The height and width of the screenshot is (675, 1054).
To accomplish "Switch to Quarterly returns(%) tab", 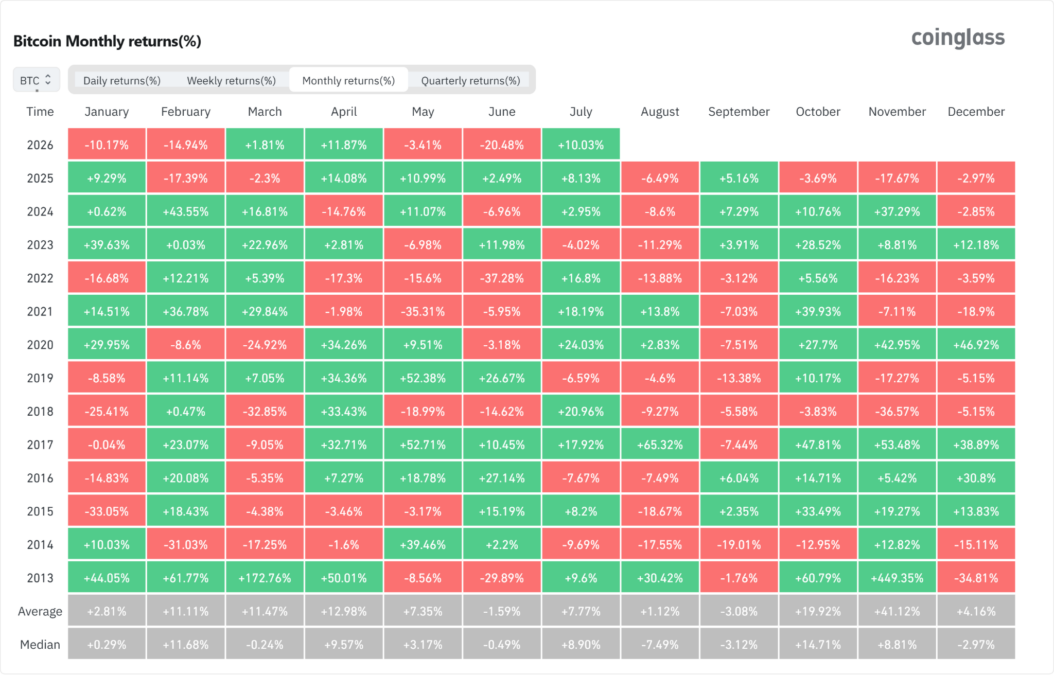I will point(471,81).
